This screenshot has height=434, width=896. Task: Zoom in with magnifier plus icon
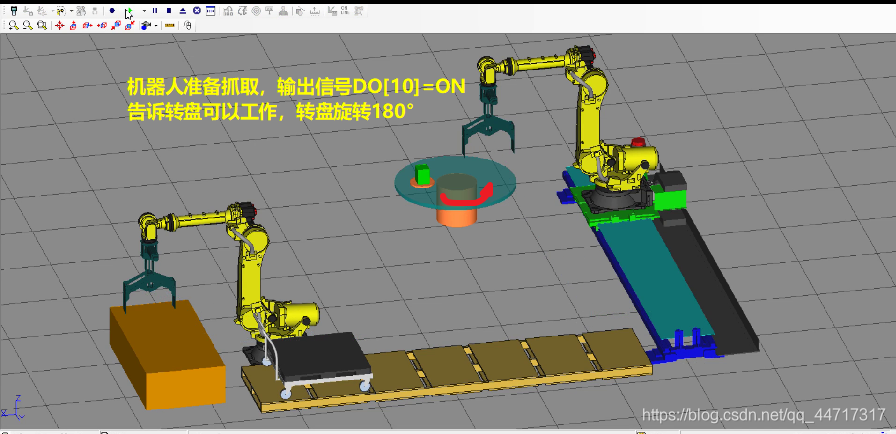pos(13,25)
